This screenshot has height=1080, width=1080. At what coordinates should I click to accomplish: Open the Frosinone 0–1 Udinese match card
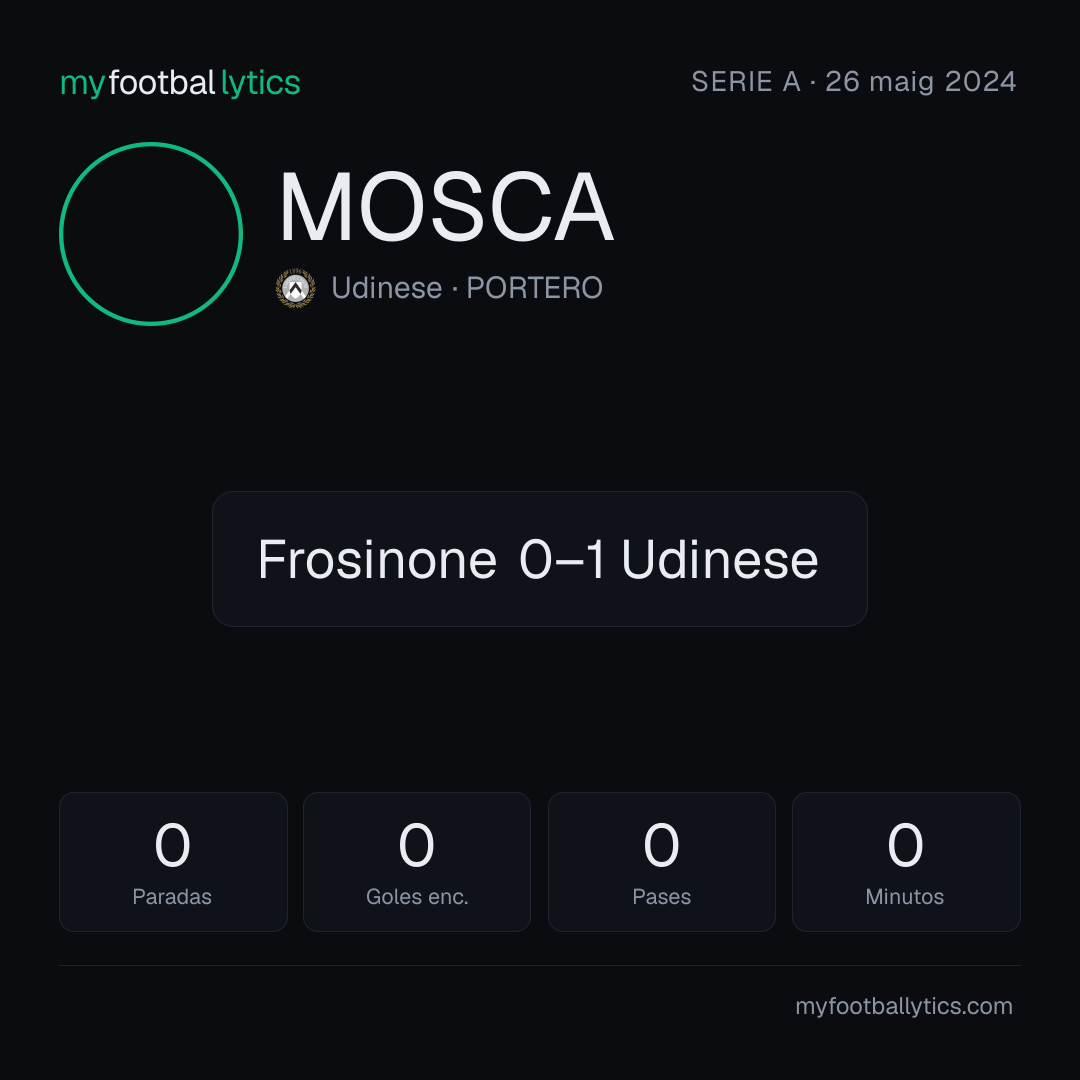coord(540,559)
